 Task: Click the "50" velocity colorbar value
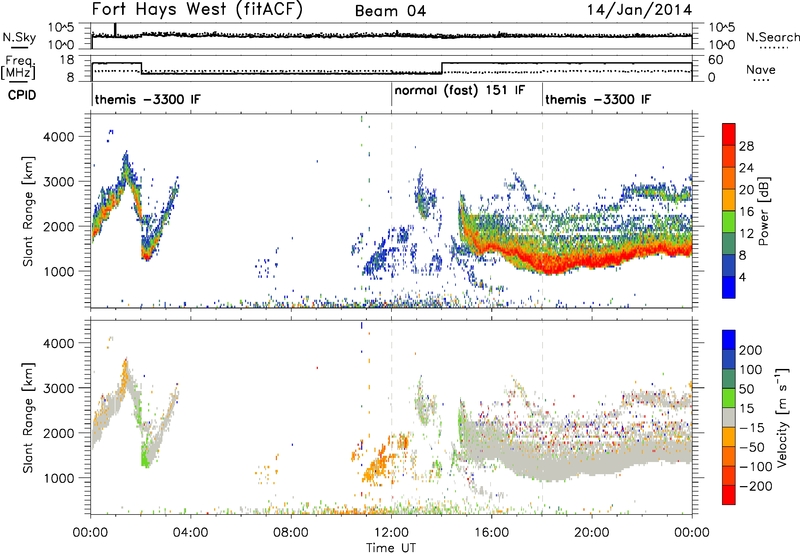click(746, 389)
